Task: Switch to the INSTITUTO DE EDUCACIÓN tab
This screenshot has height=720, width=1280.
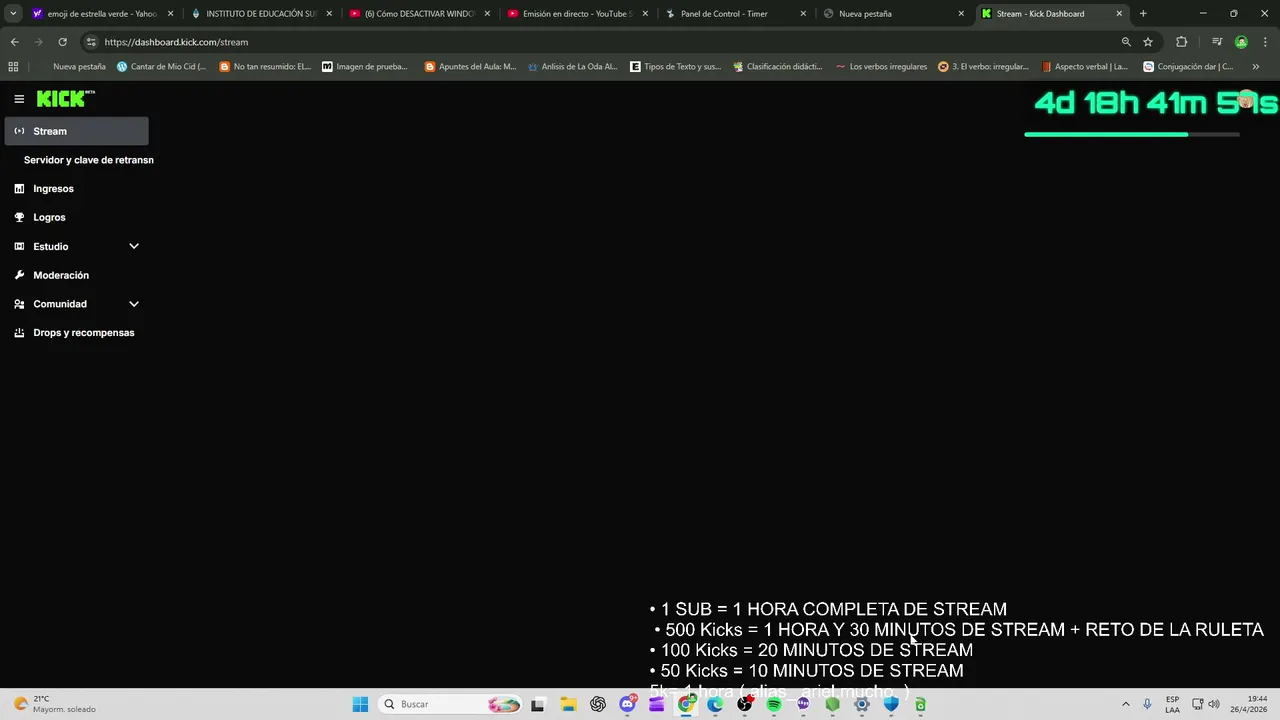Action: pos(261,14)
